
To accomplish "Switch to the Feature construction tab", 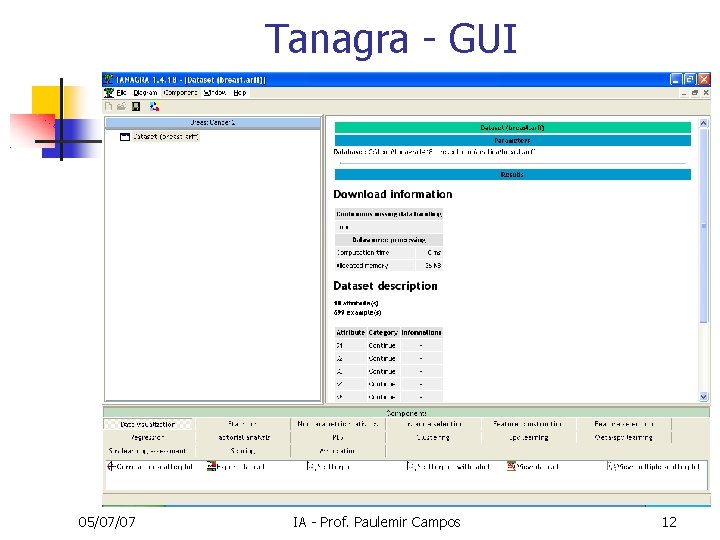I will pos(528,424).
